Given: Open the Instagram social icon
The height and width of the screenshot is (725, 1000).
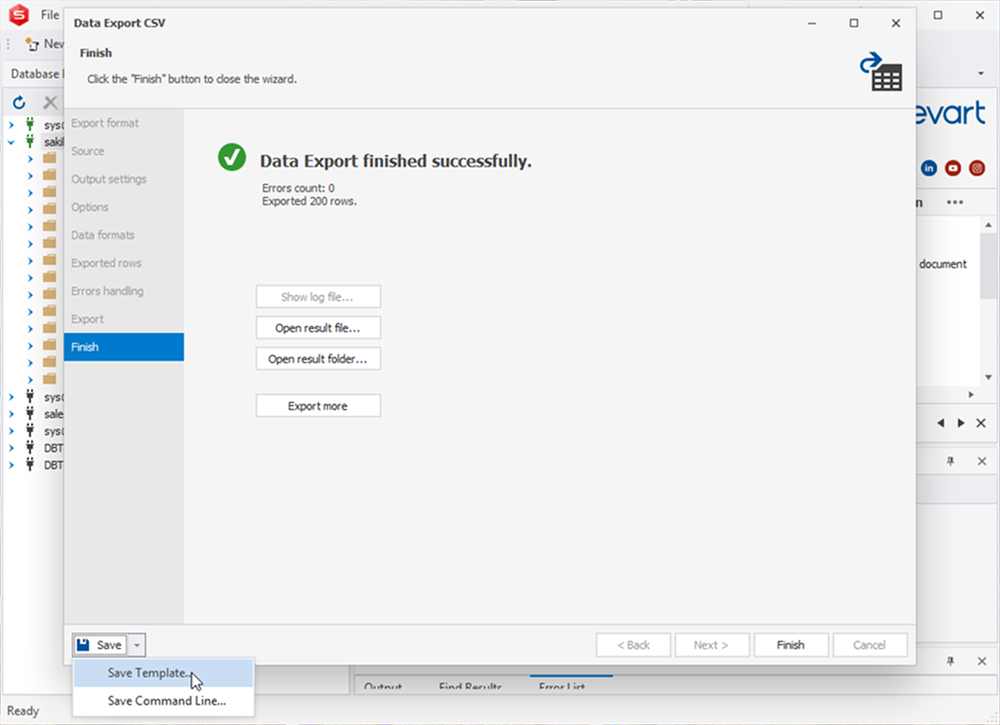Looking at the screenshot, I should [x=977, y=168].
